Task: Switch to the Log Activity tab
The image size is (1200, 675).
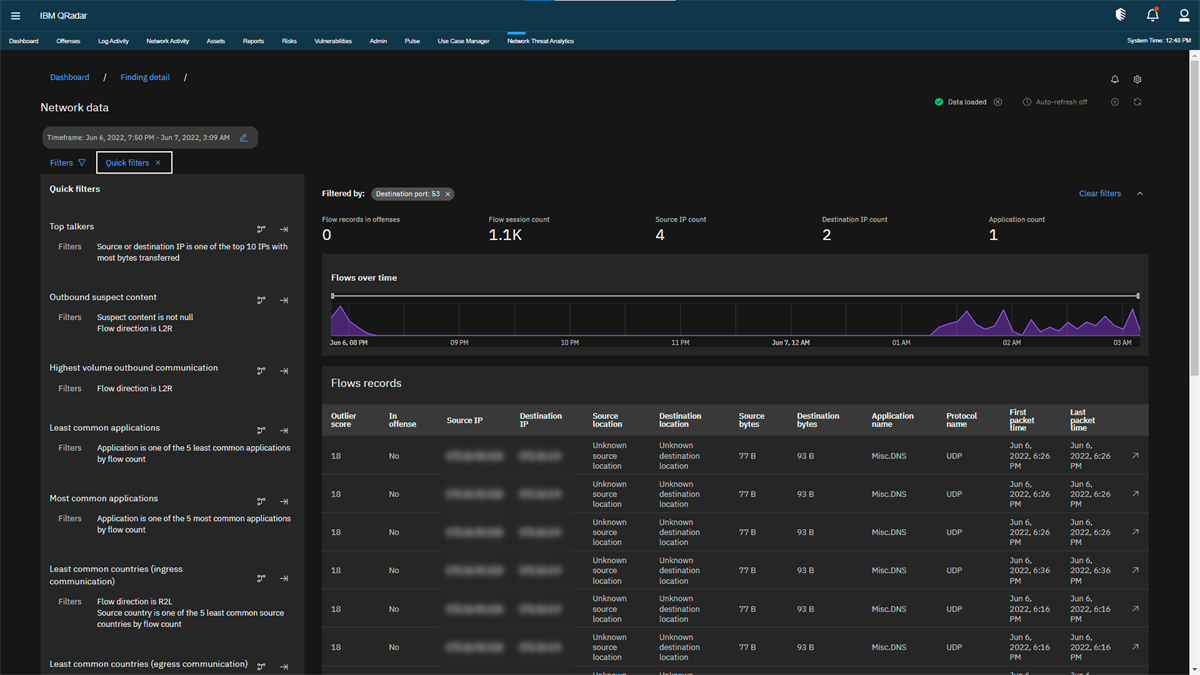Action: 113,41
